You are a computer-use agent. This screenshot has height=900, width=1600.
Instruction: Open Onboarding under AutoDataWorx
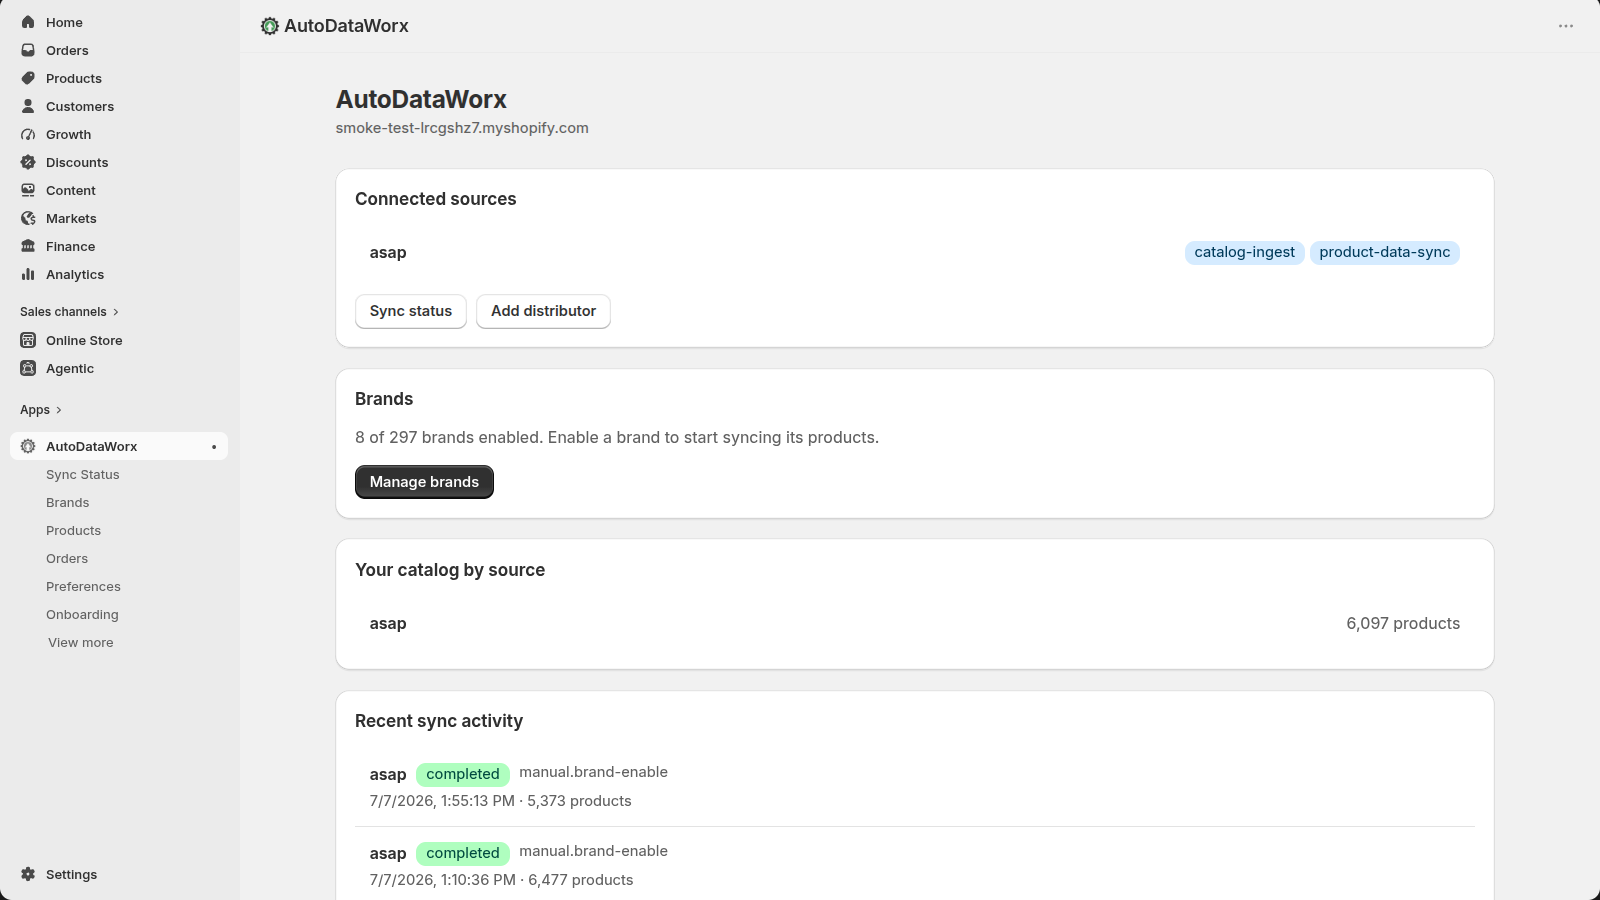(x=82, y=615)
